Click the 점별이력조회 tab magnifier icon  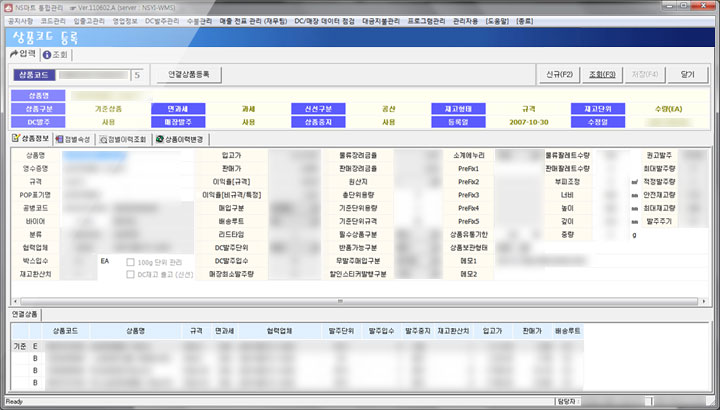coord(103,140)
